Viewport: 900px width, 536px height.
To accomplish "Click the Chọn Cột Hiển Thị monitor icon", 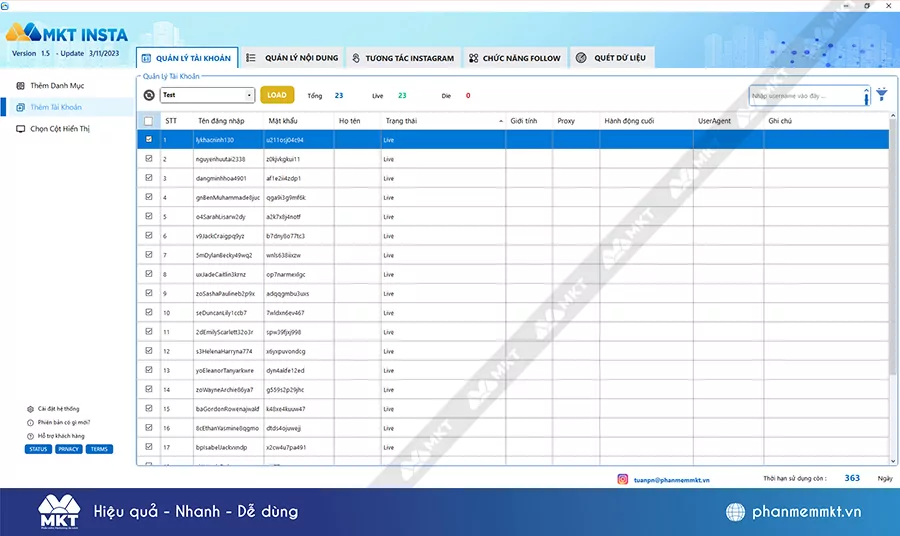I will (x=21, y=129).
